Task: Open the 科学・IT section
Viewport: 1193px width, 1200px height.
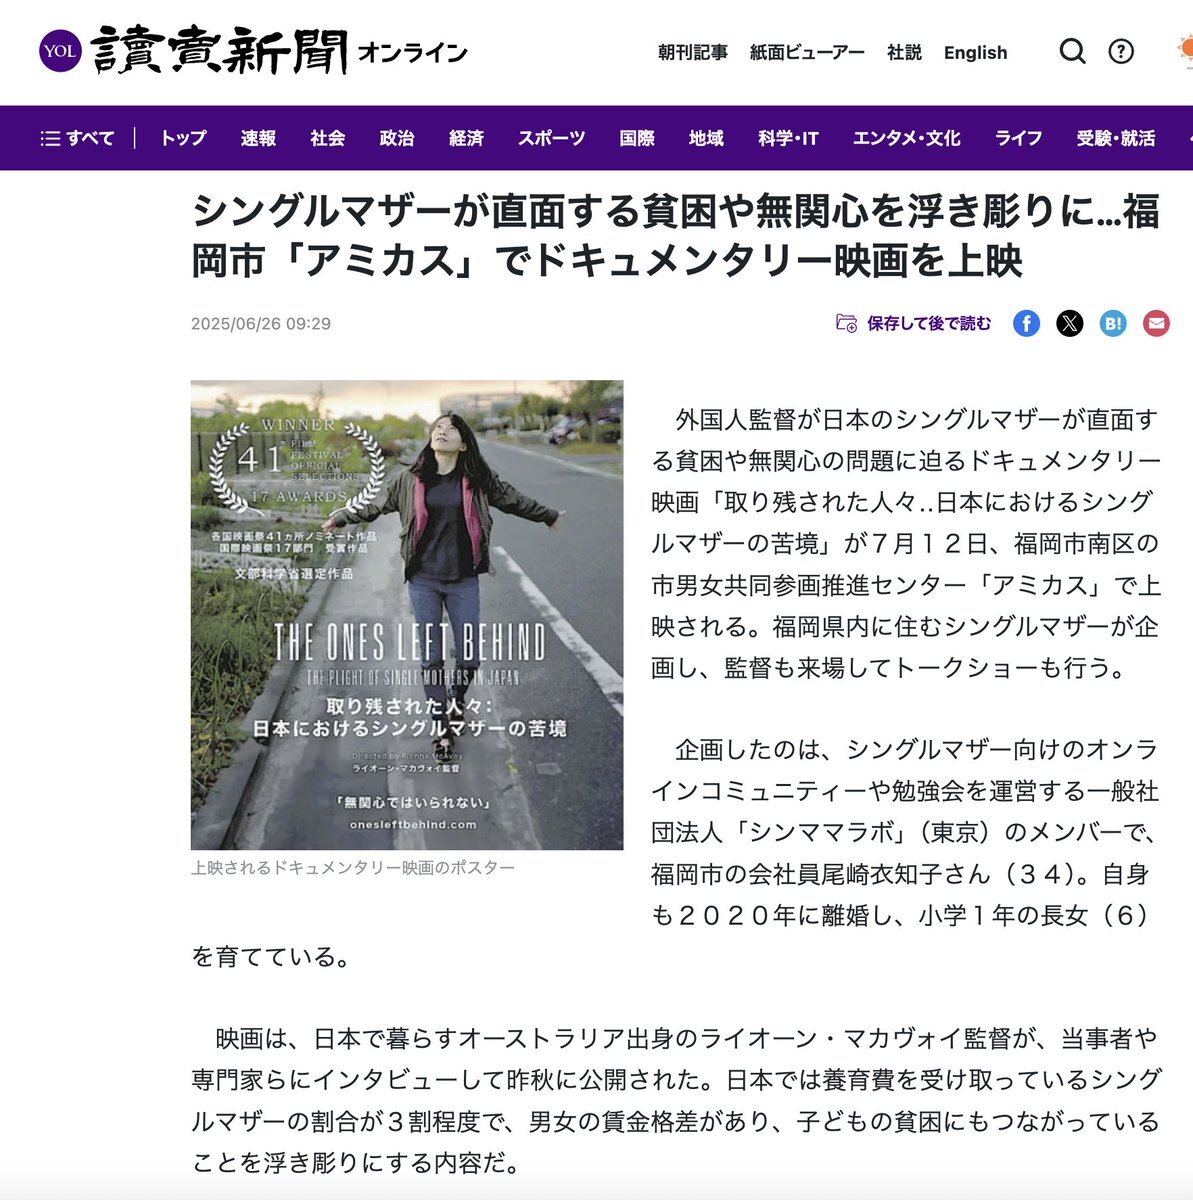Action: pos(788,138)
